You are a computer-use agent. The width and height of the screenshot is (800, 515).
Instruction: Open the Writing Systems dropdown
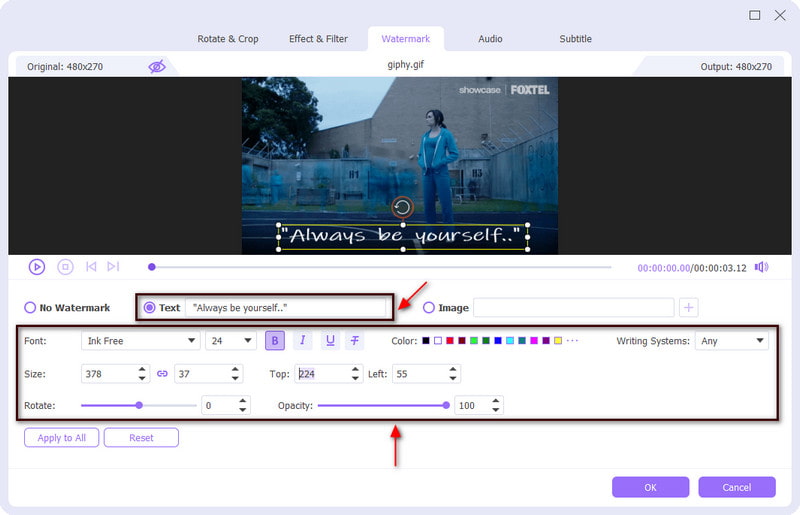coord(732,340)
